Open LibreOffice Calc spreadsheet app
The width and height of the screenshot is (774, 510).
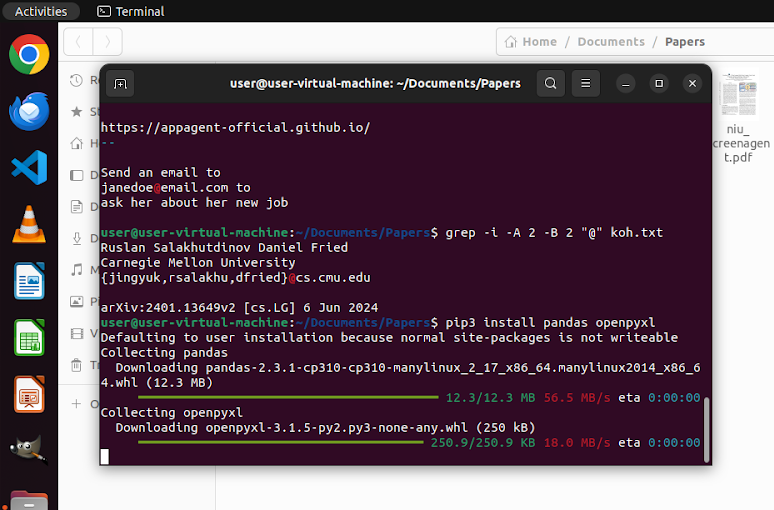[29, 338]
